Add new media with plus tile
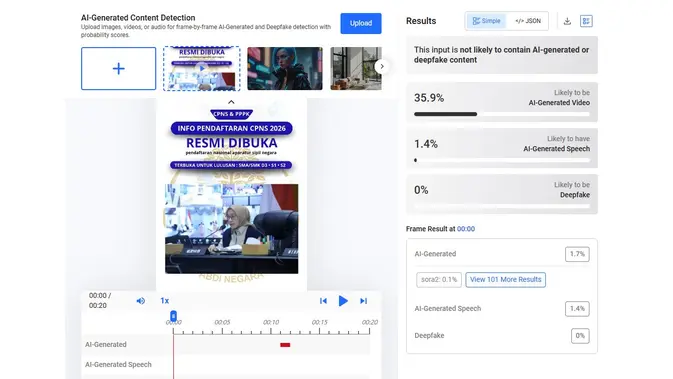673x379 pixels. (x=118, y=69)
